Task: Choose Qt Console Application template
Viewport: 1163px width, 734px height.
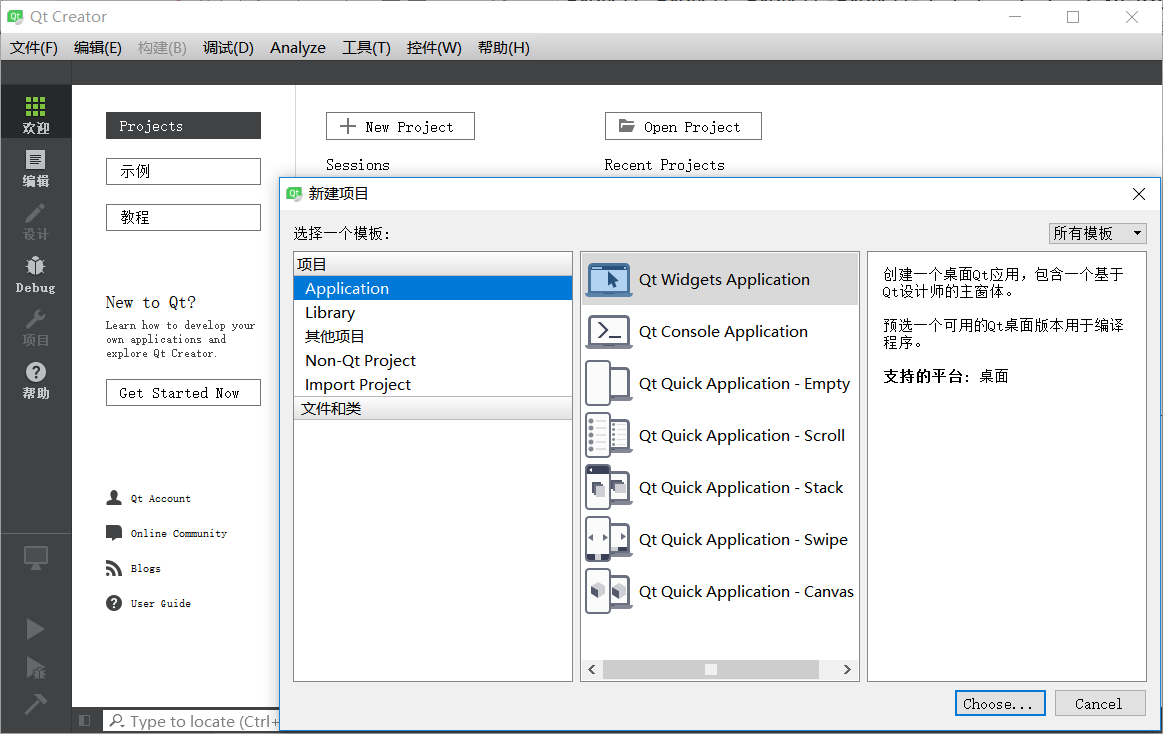Action: pyautogui.click(x=722, y=332)
